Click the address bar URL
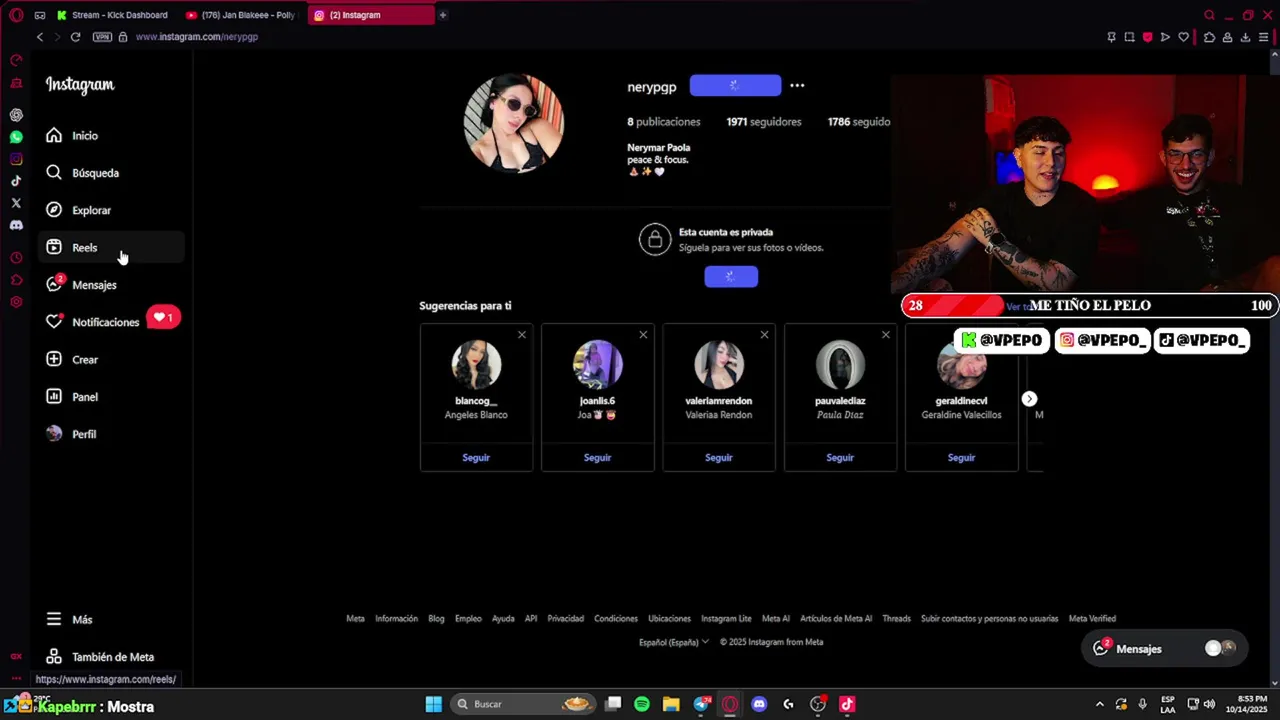Image resolution: width=1280 pixels, height=720 pixels. click(197, 37)
